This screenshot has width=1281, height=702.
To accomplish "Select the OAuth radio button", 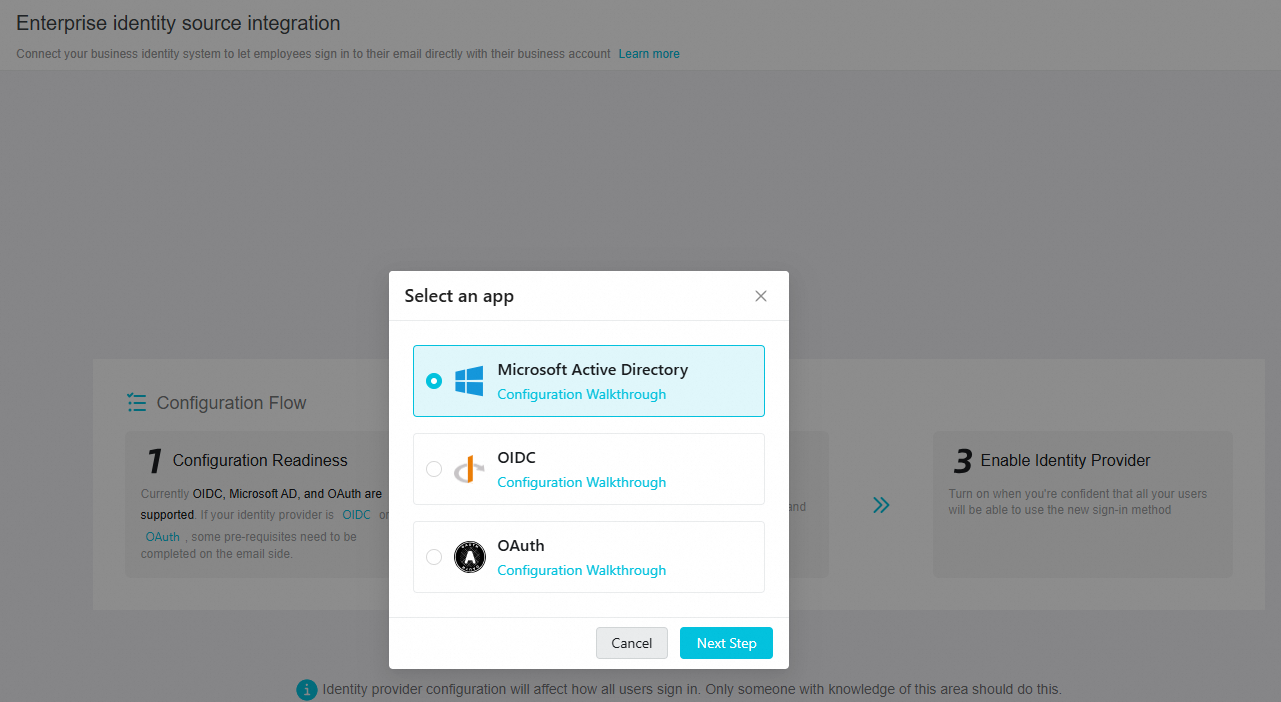I will point(434,557).
